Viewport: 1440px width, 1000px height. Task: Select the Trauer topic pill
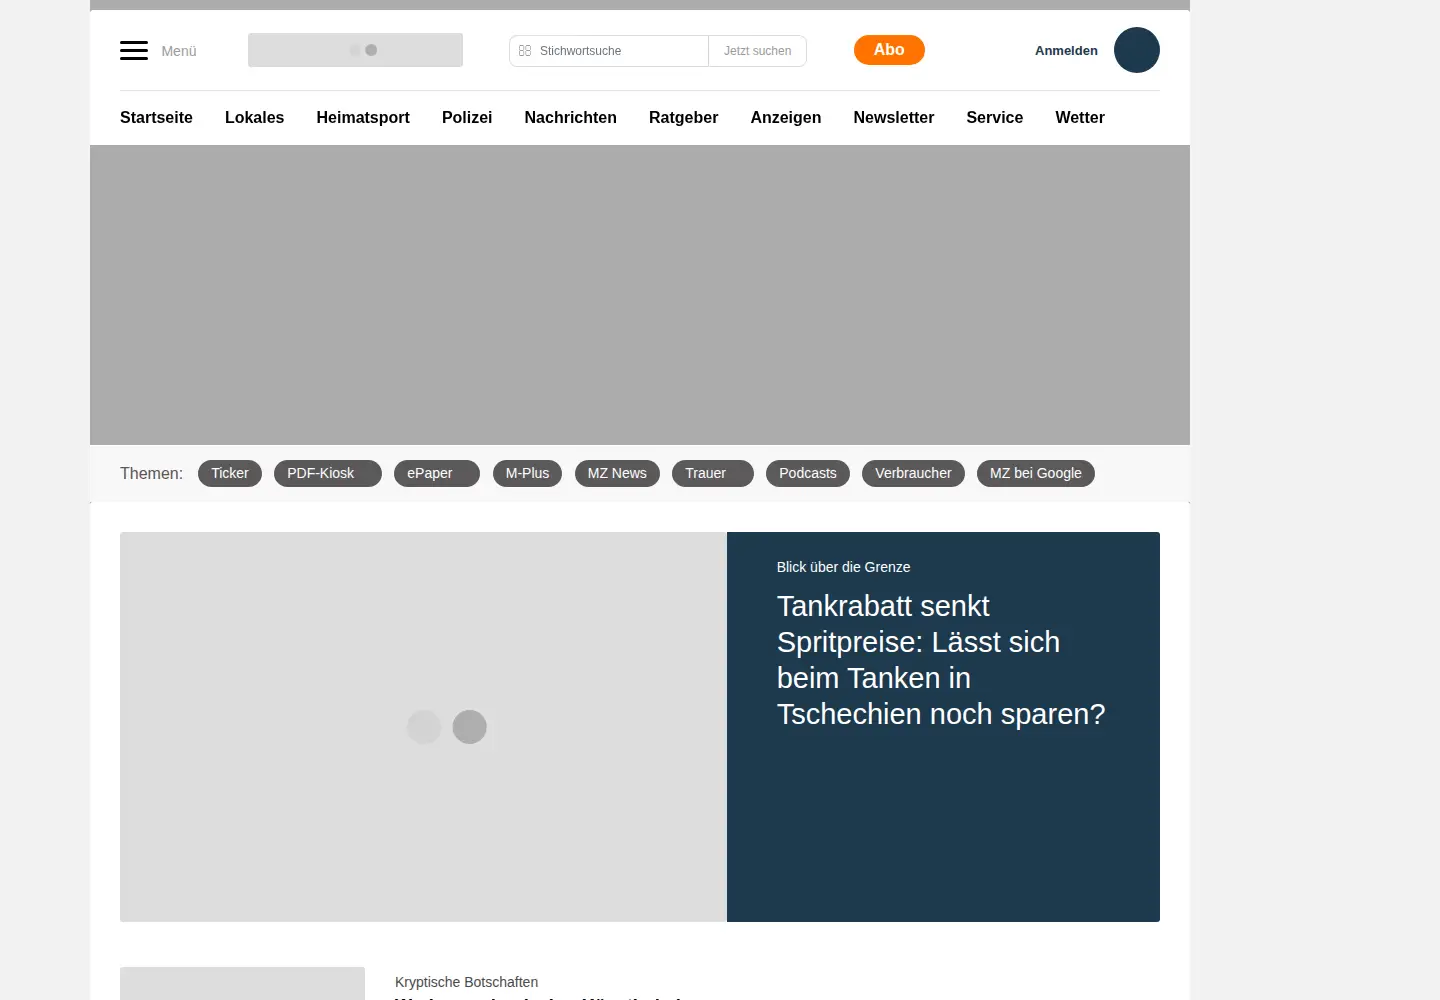[x=713, y=473]
